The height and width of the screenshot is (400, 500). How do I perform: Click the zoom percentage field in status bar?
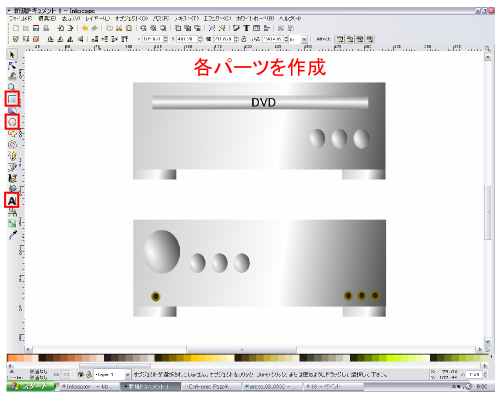[x=474, y=374]
